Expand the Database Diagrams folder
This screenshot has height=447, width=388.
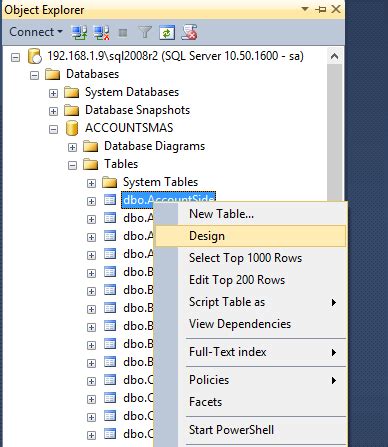click(72, 147)
